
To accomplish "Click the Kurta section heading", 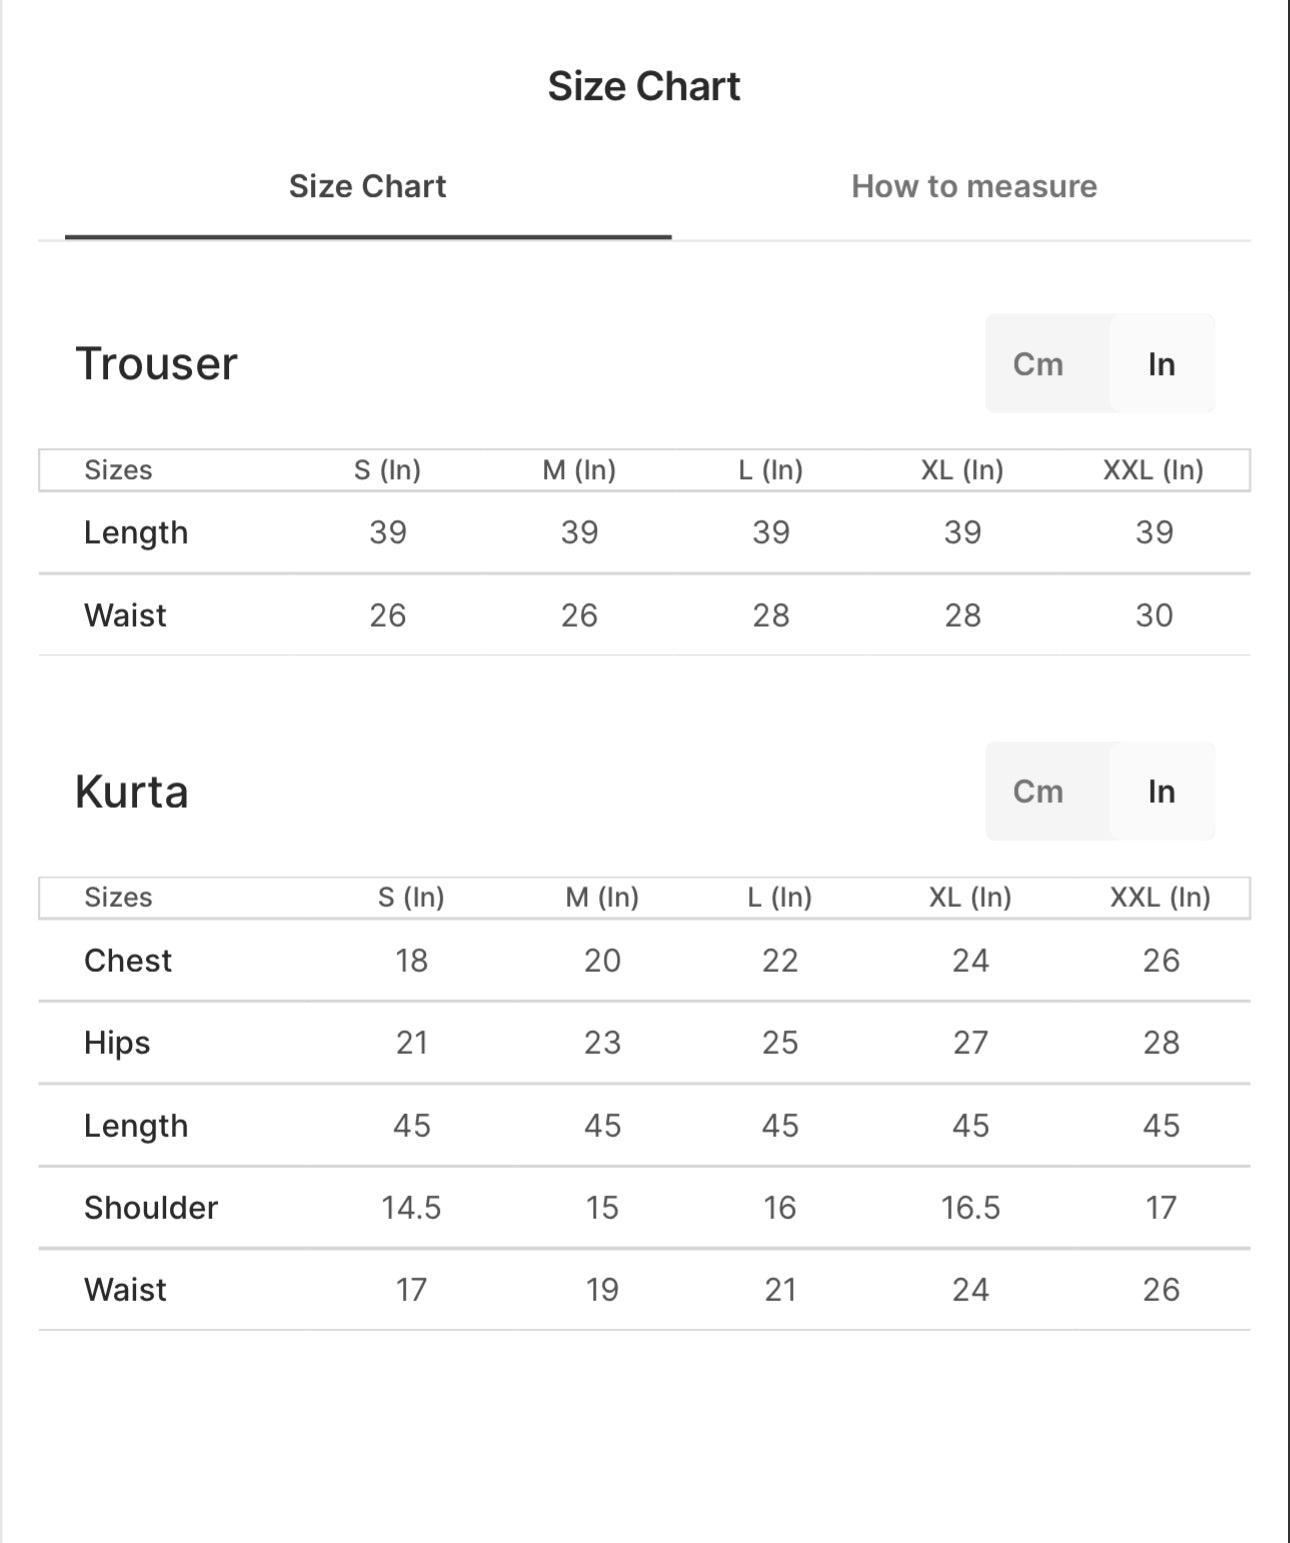I will click(x=132, y=791).
